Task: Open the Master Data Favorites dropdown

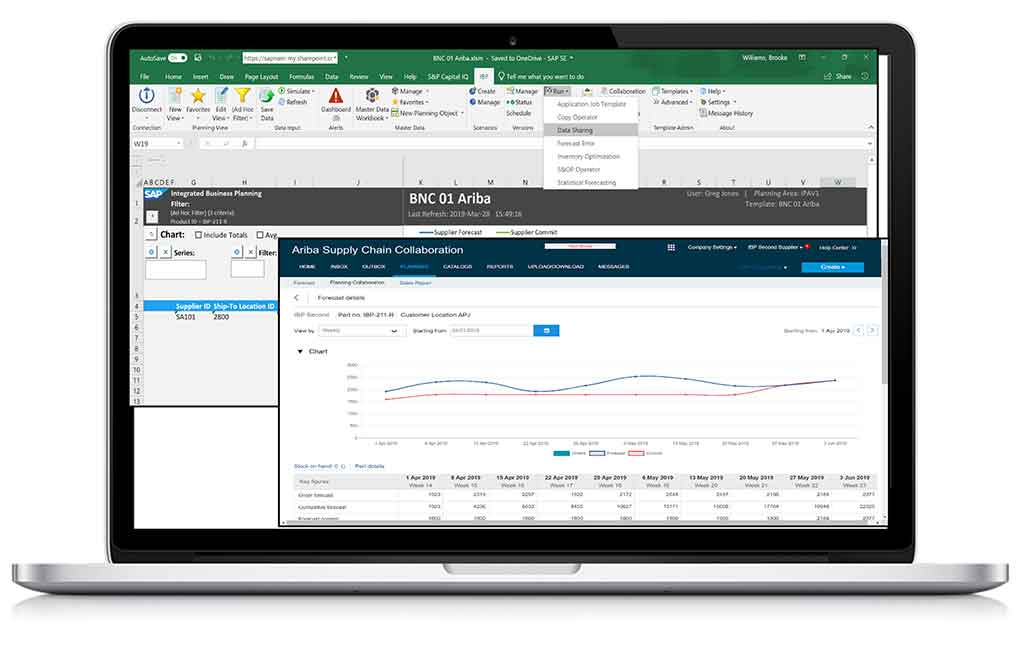Action: pos(410,102)
